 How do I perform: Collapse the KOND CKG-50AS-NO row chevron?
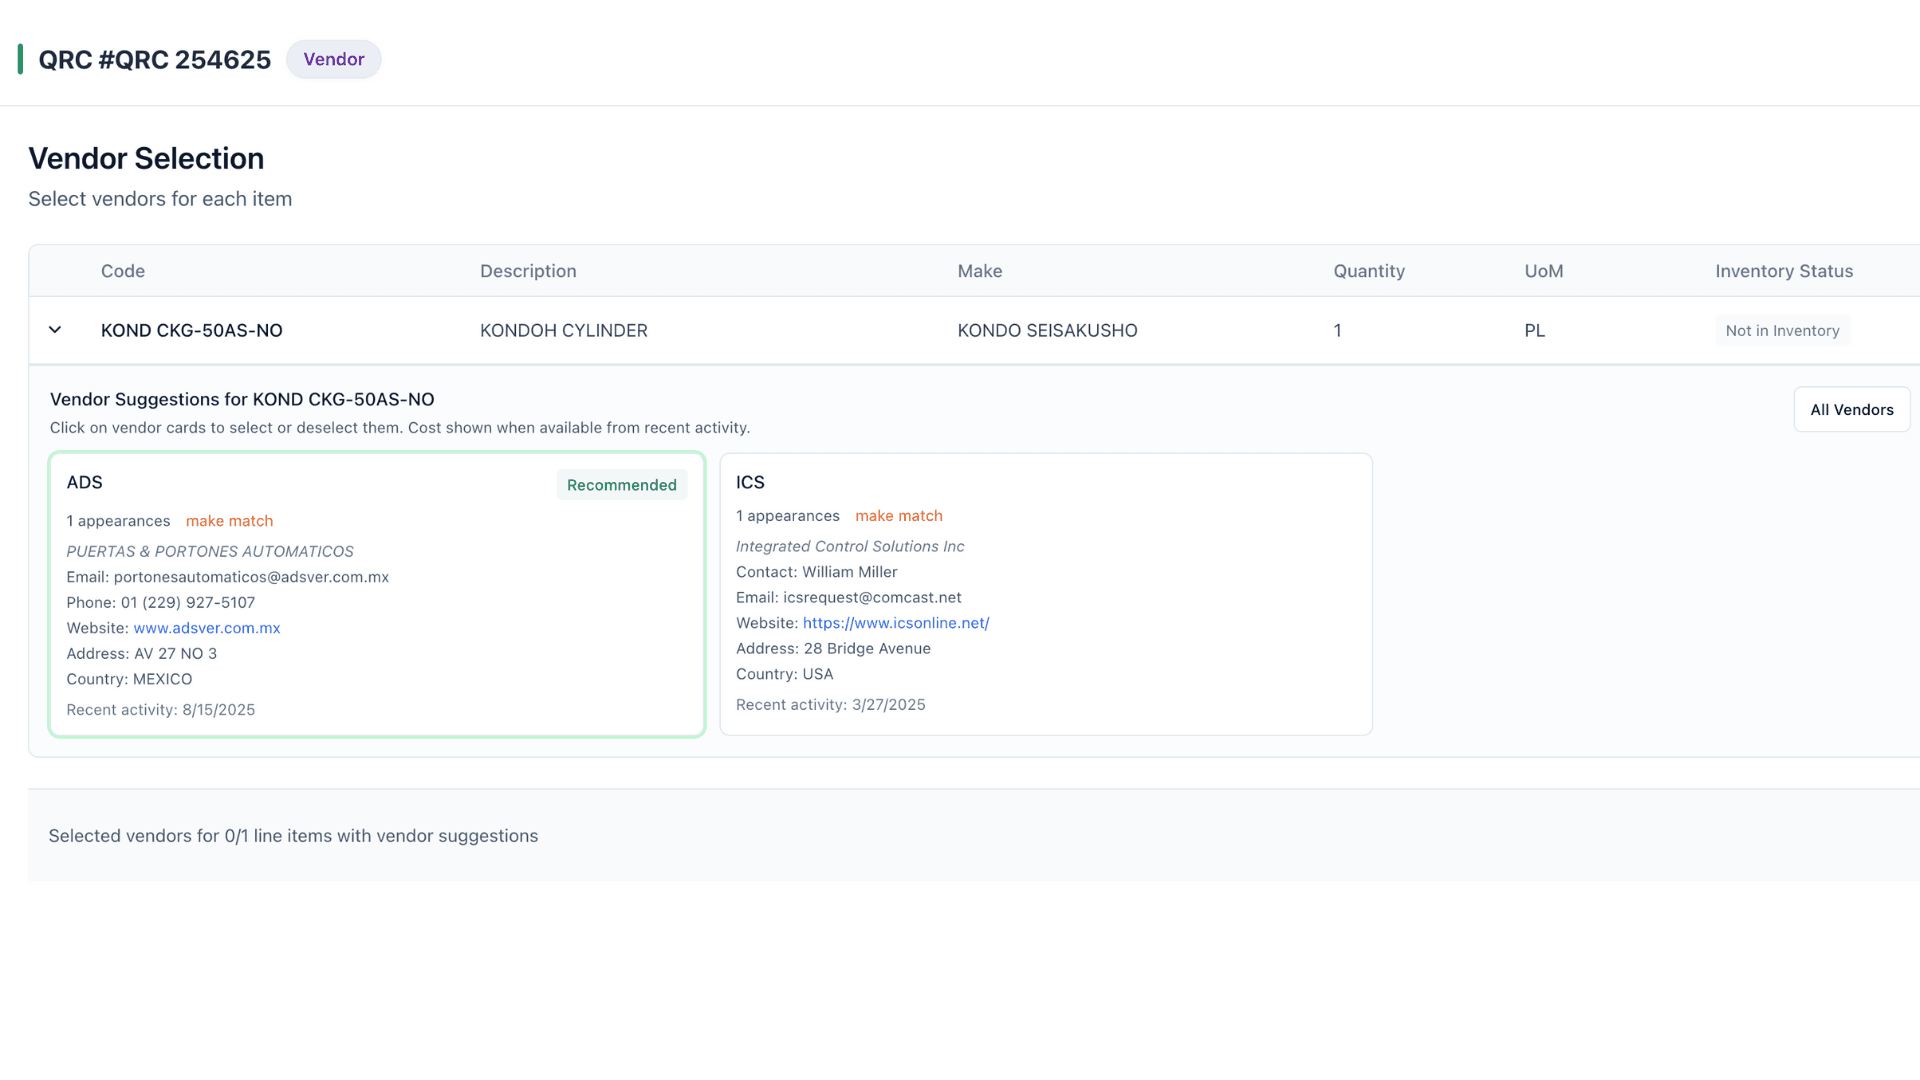tap(55, 330)
